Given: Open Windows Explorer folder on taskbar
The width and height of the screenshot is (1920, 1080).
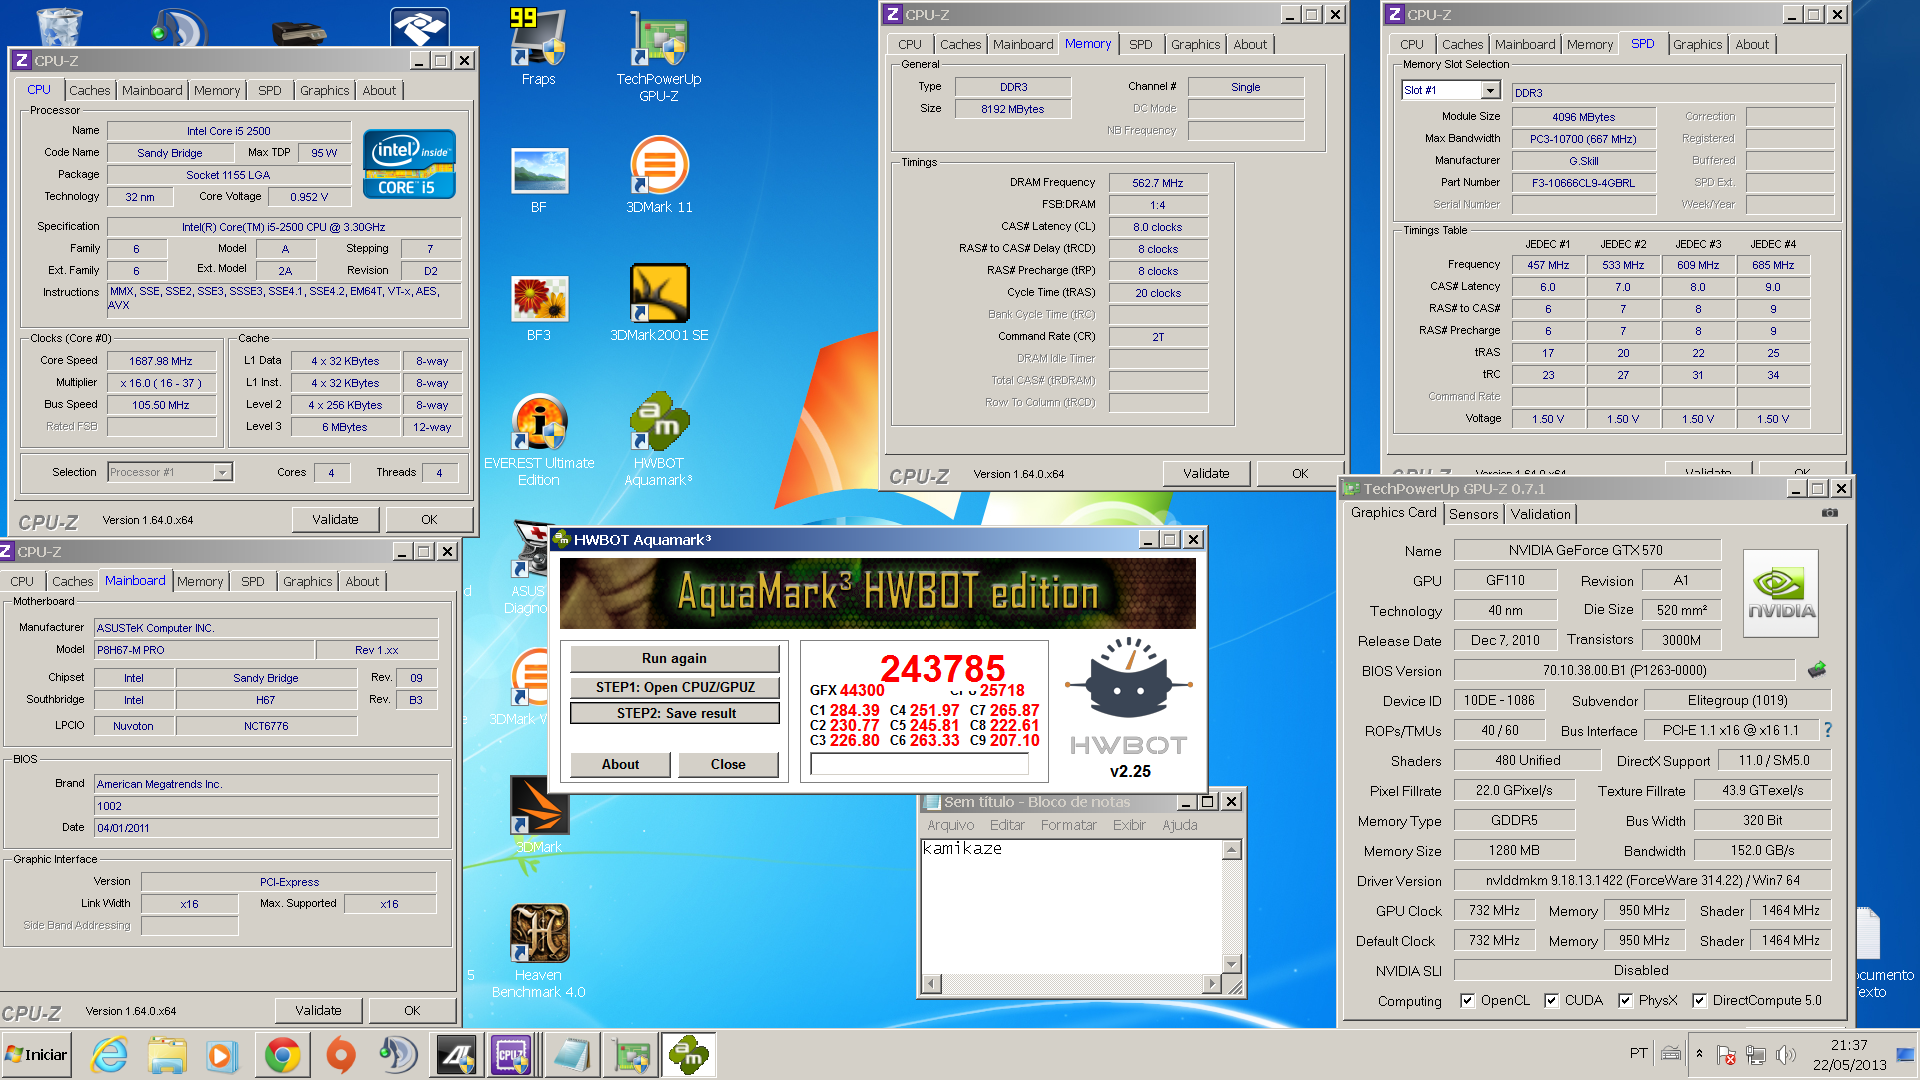Looking at the screenshot, I should pos(167,1055).
